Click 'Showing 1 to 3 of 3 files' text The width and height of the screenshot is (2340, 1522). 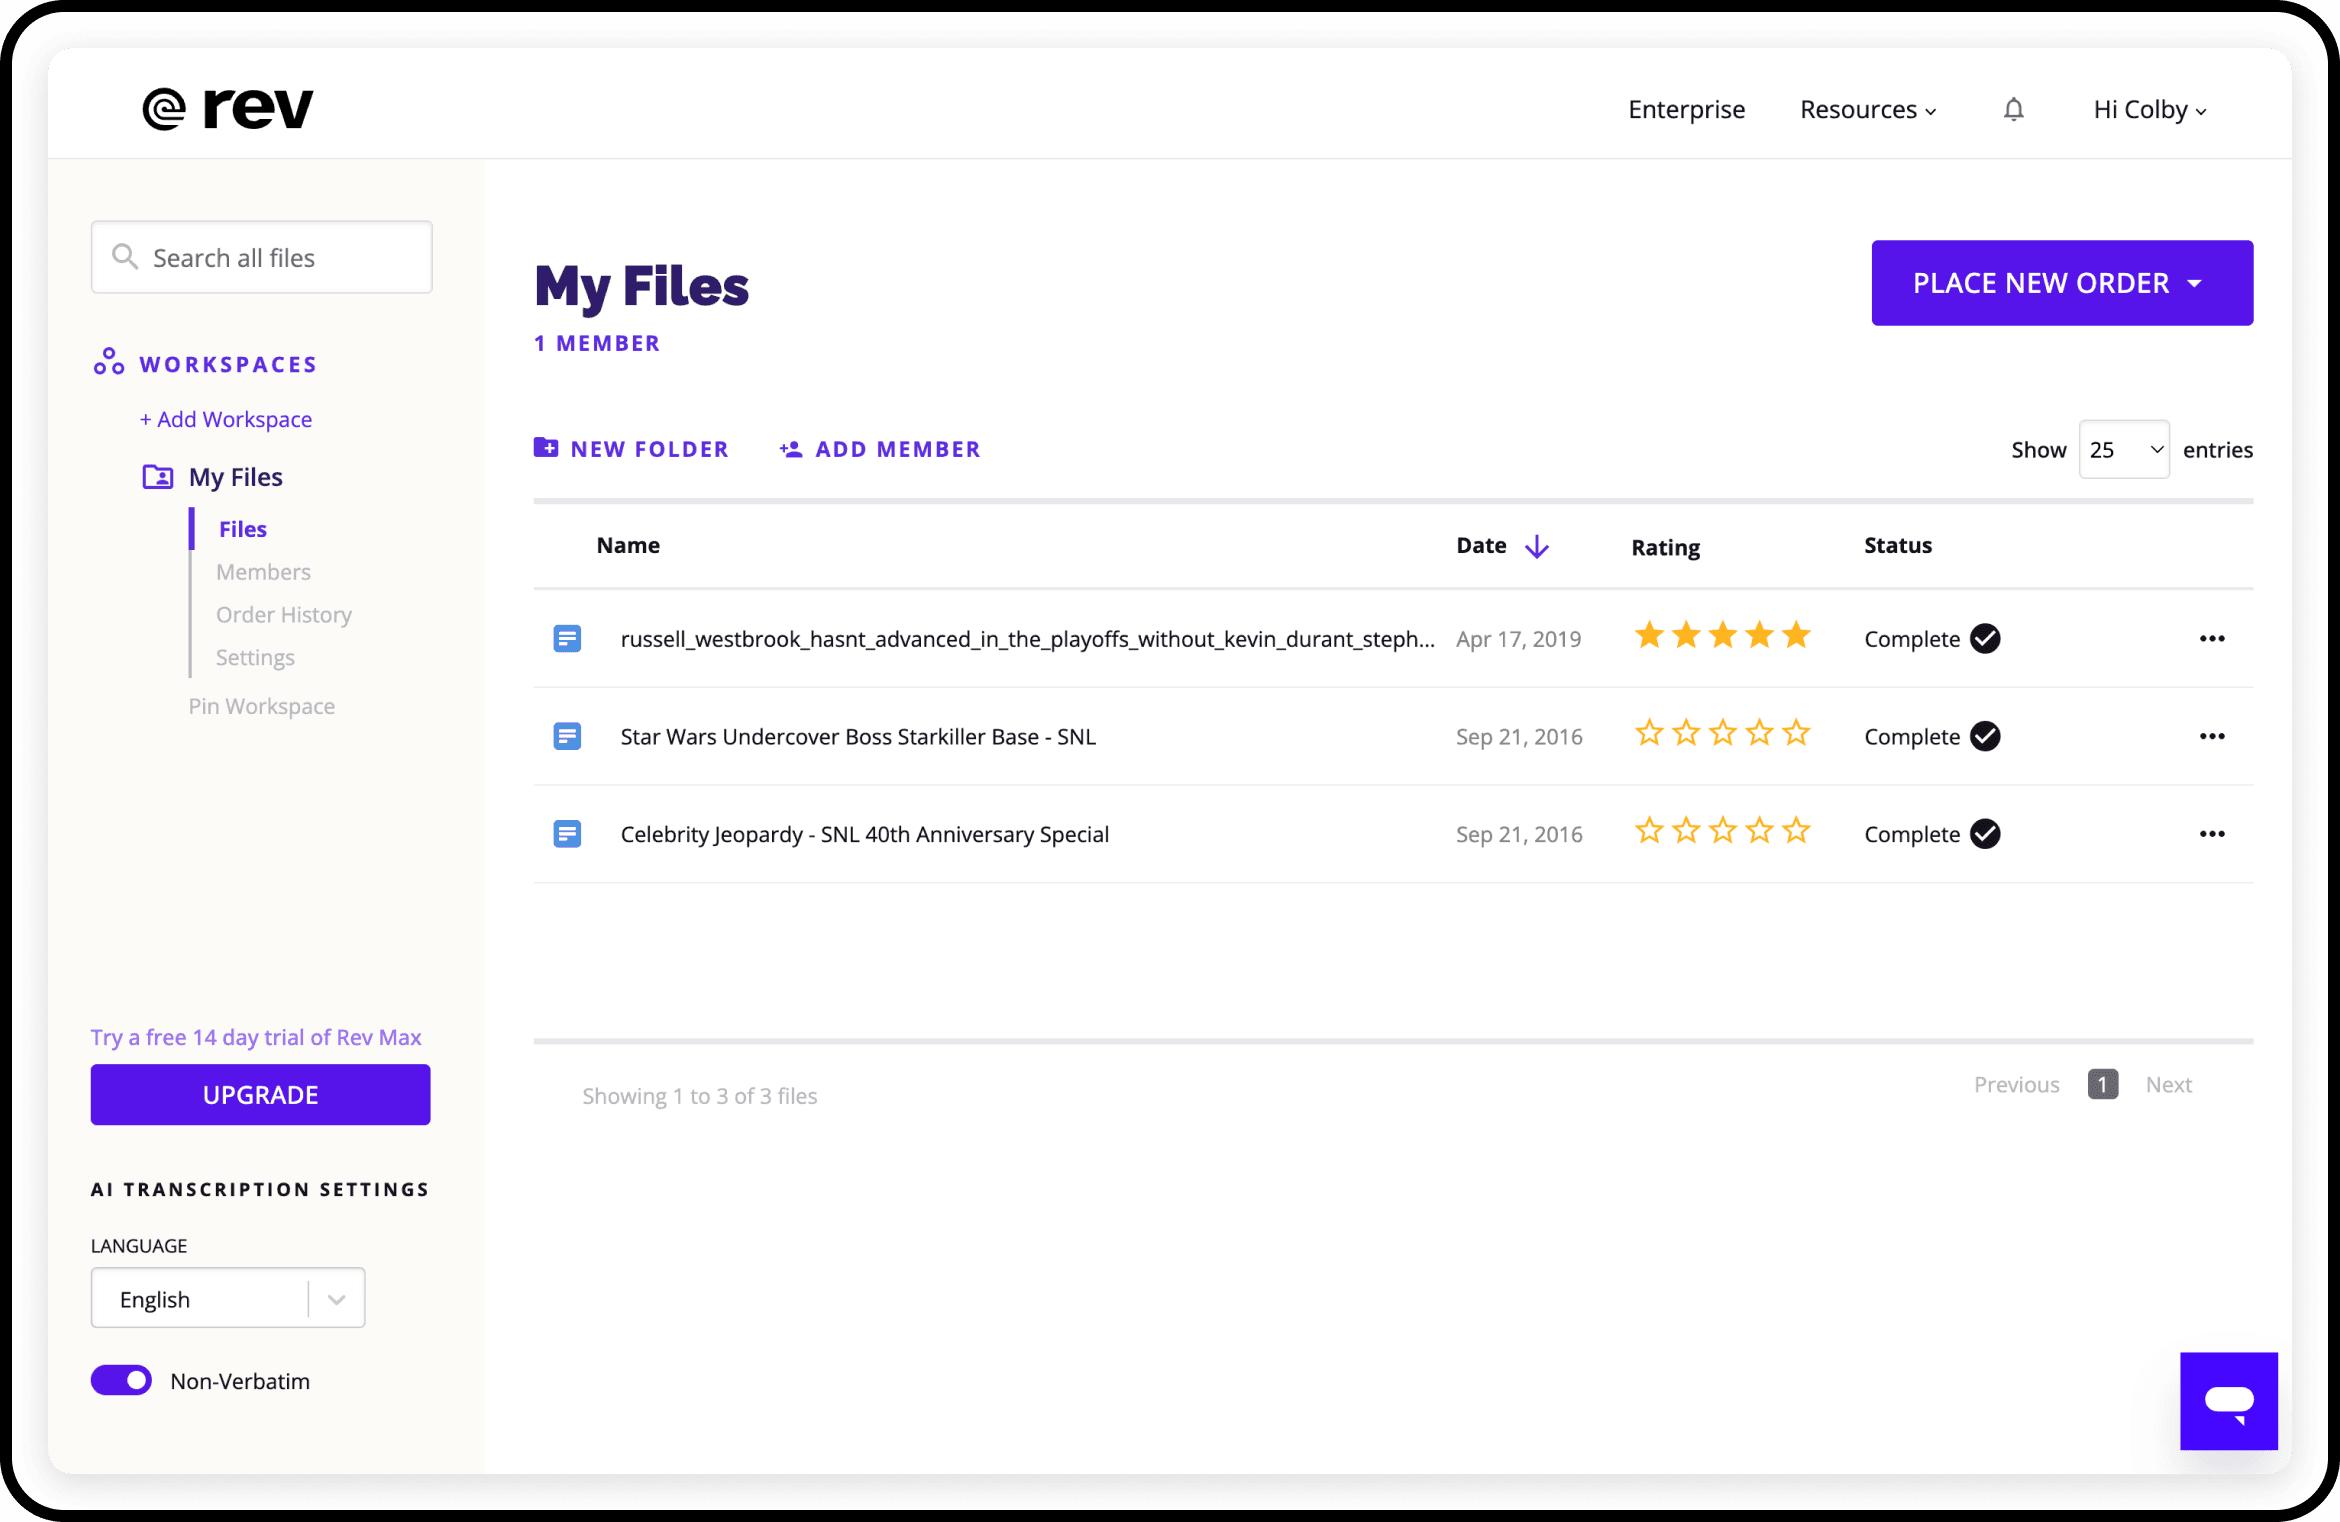(699, 1096)
